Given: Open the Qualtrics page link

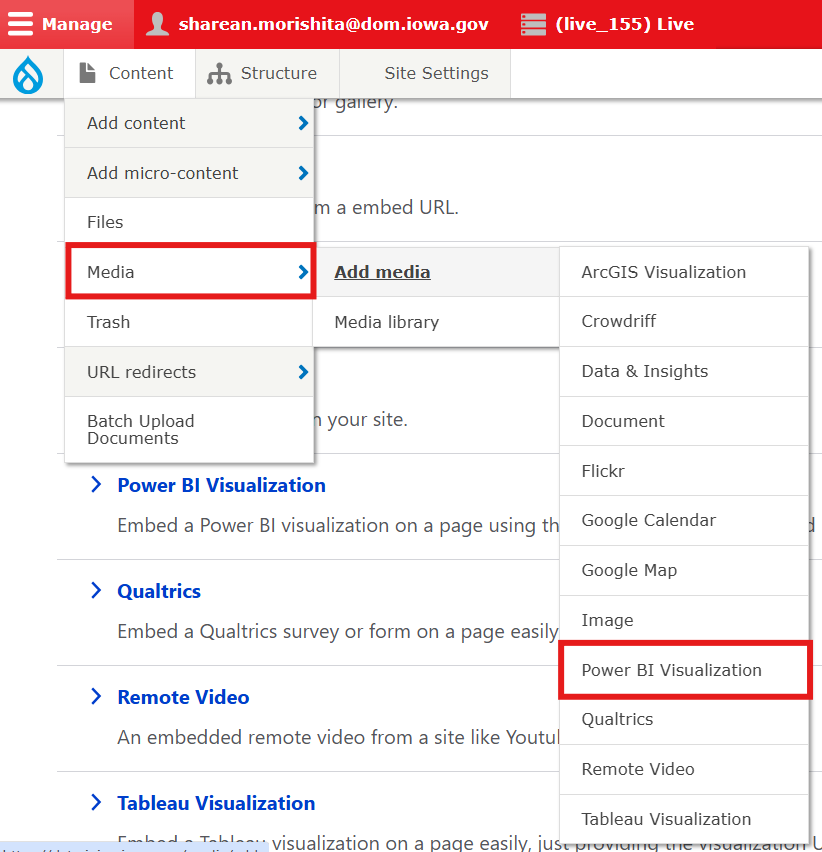Looking at the screenshot, I should 159,591.
